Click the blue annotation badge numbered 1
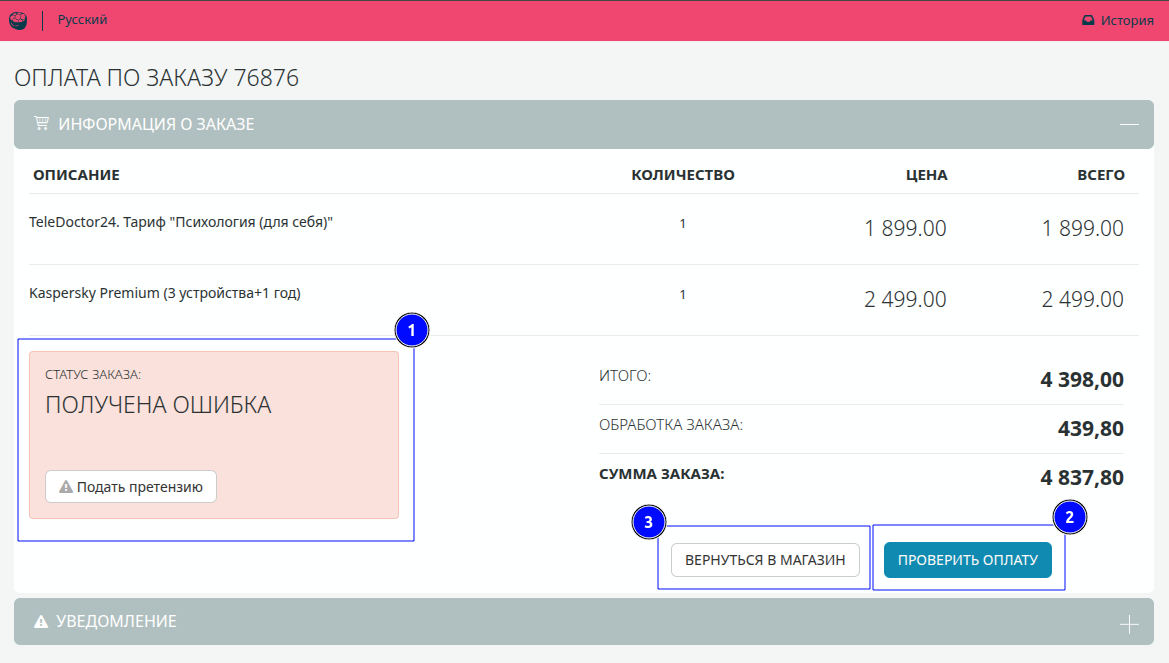The width and height of the screenshot is (1169, 663). (x=412, y=331)
